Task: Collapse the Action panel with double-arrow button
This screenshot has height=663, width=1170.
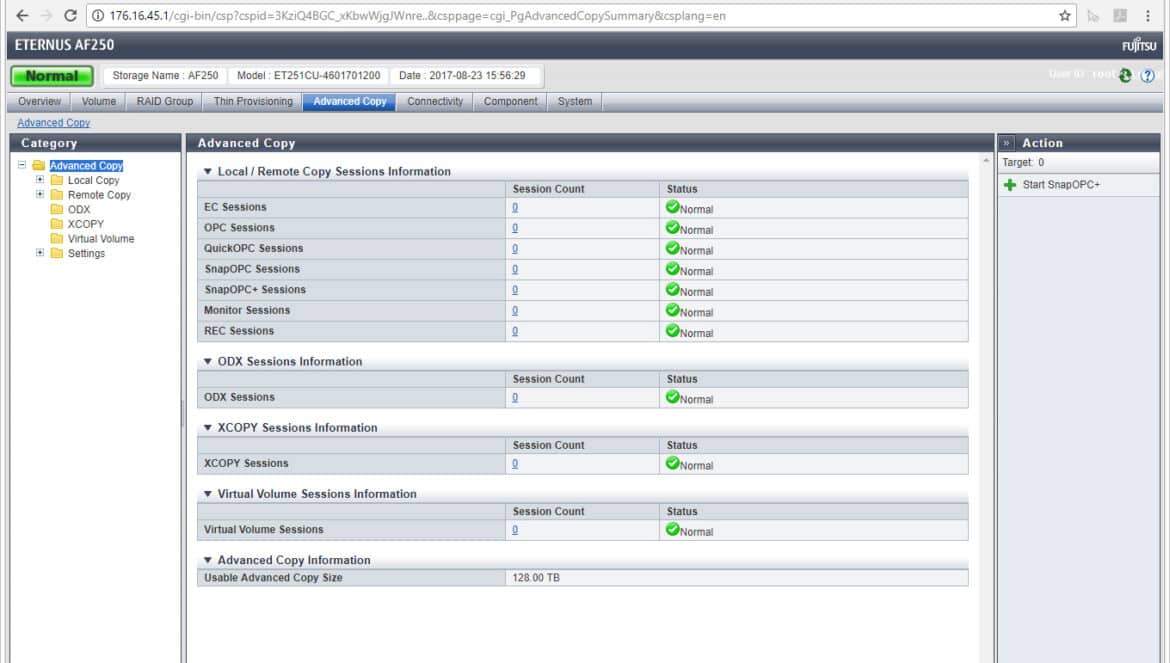Action: coord(1007,142)
